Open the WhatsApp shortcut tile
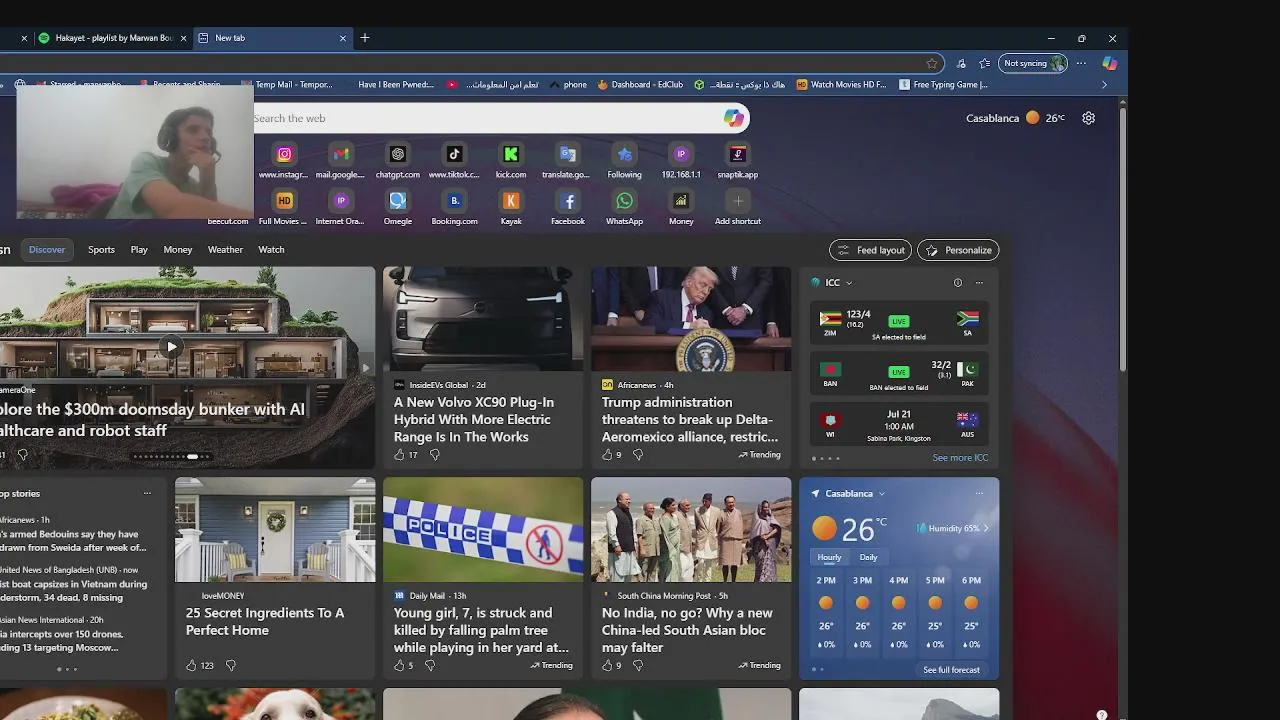 pyautogui.click(x=624, y=201)
